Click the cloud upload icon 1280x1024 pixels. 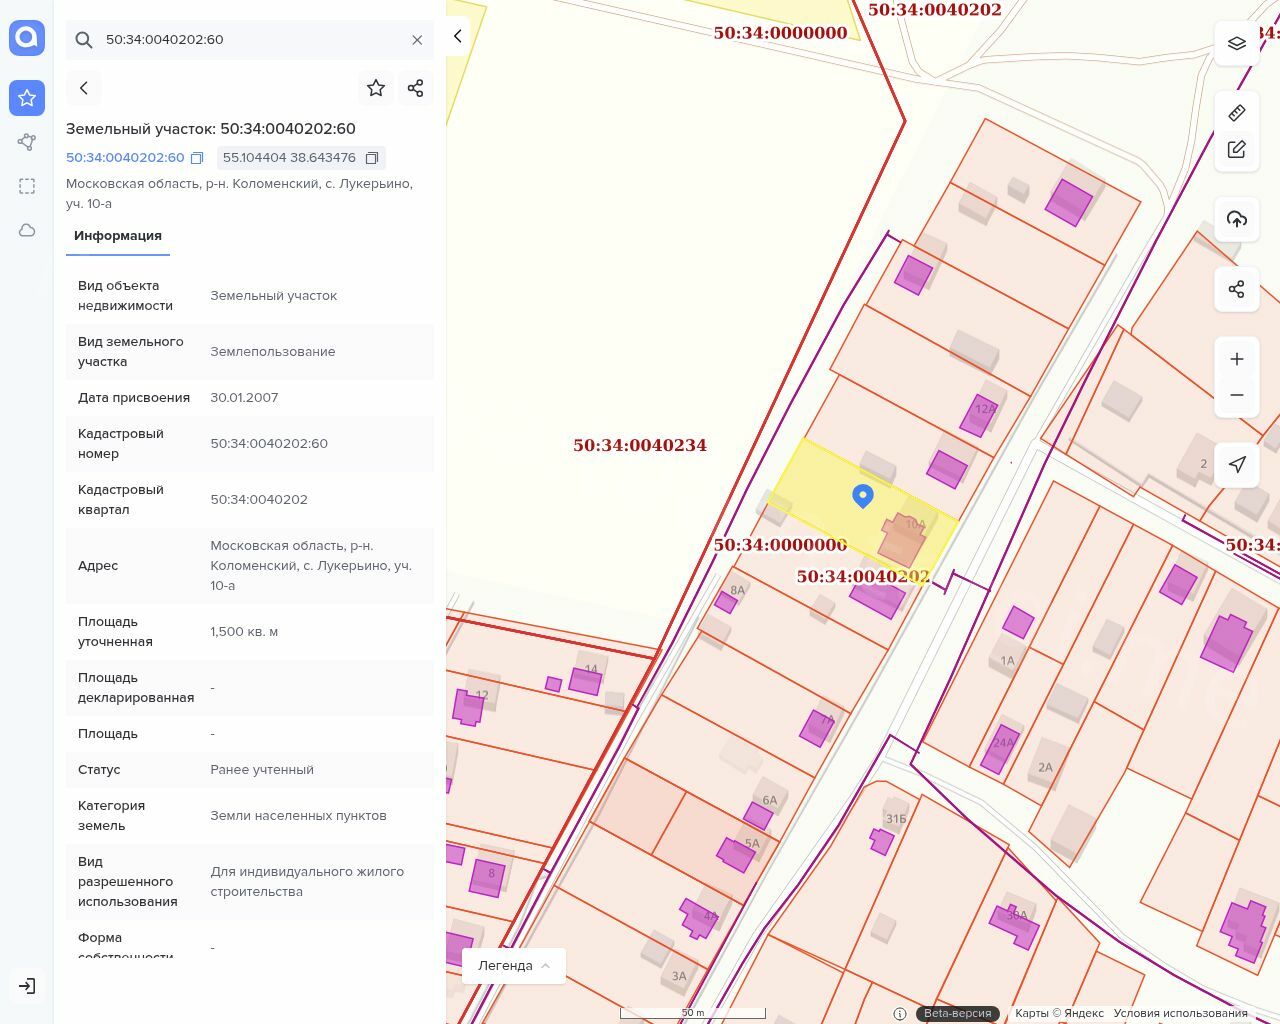(x=1237, y=220)
